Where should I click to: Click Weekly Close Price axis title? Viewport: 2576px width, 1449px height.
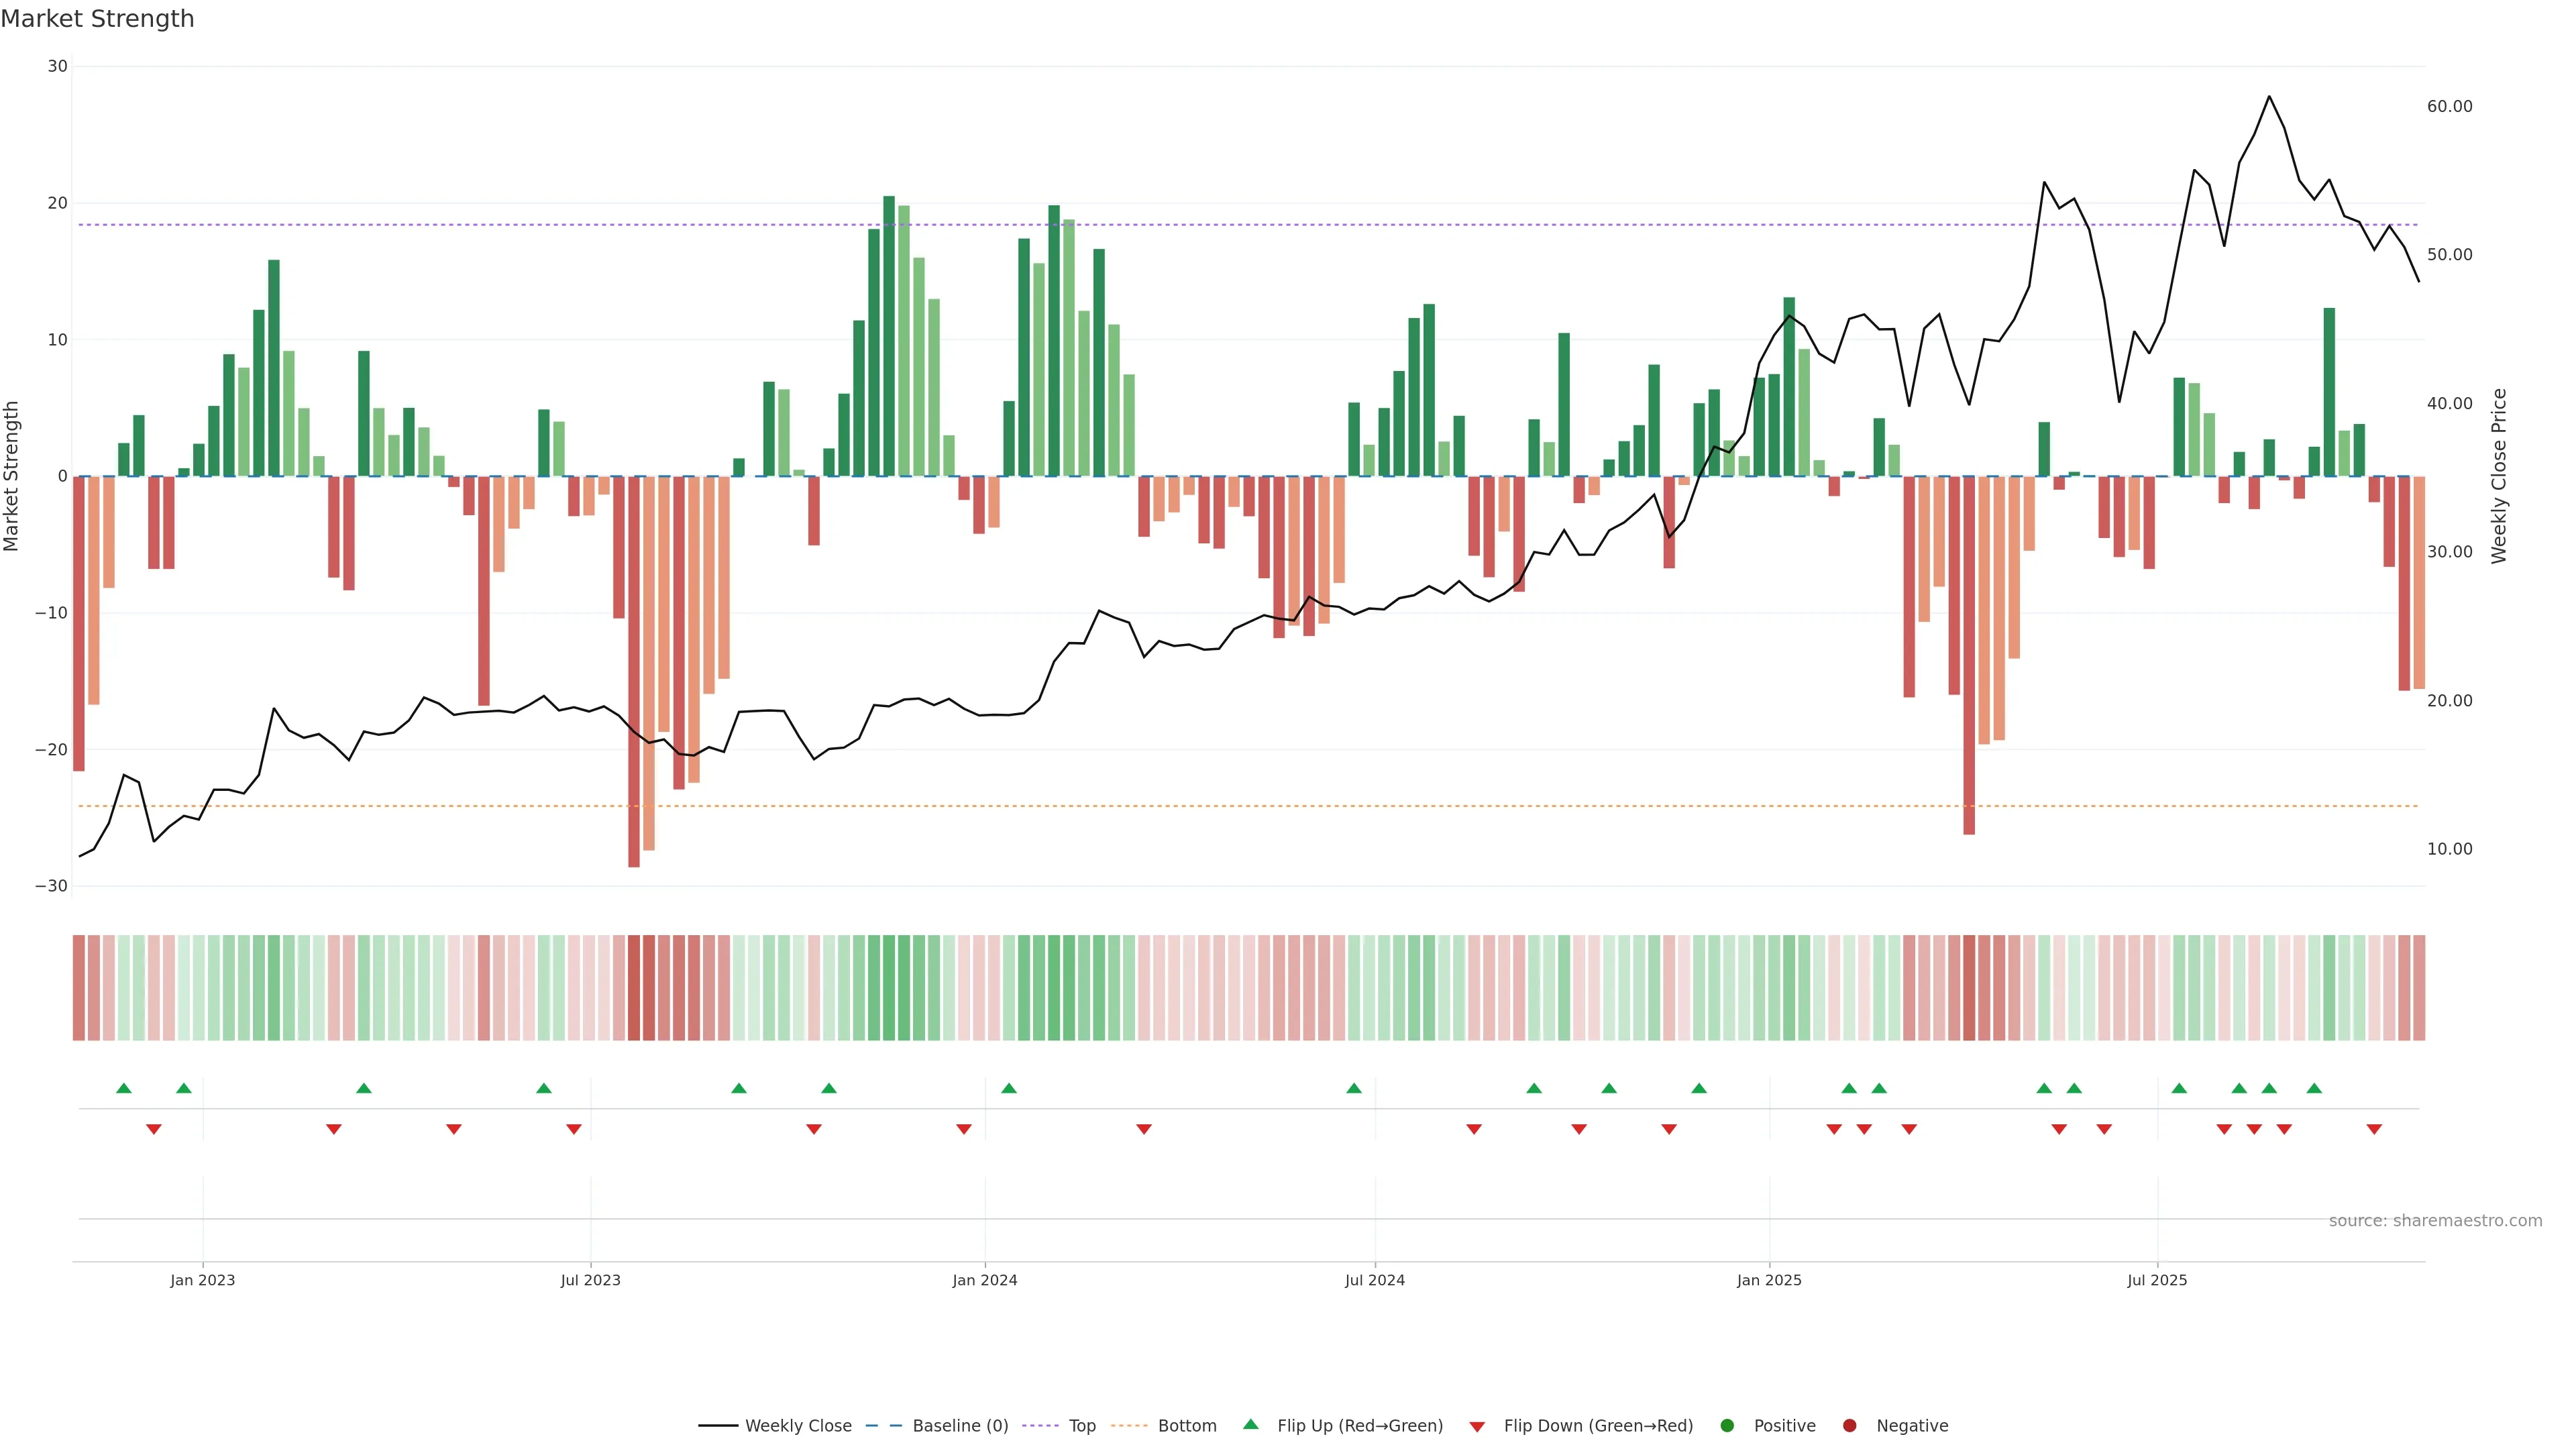[x=2499, y=476]
